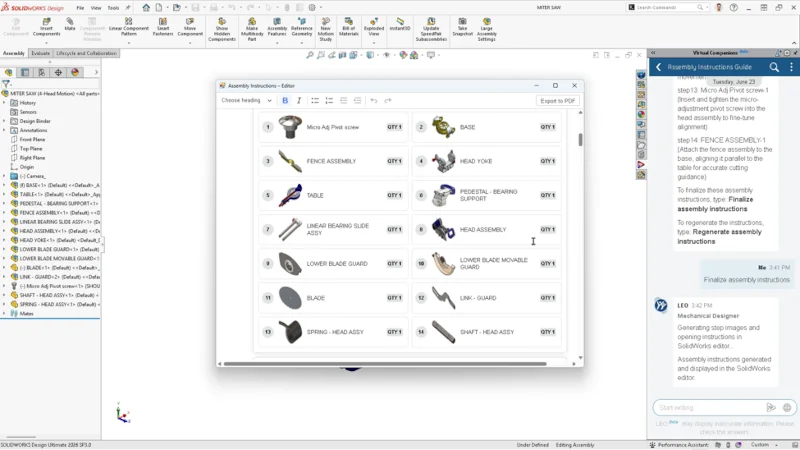Open Bill of Materials tool
The width and height of the screenshot is (800, 450).
[349, 27]
